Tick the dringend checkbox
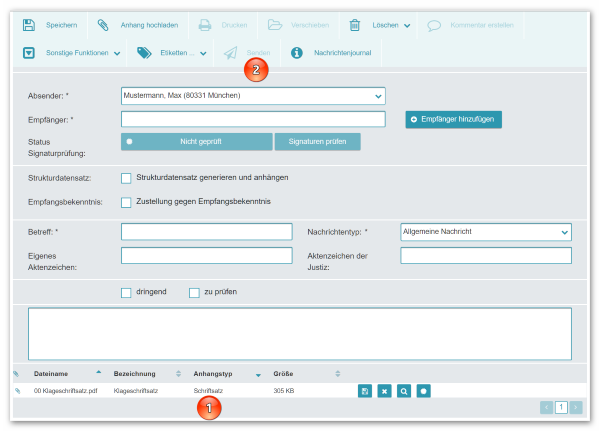The width and height of the screenshot is (600, 431). 126,293
